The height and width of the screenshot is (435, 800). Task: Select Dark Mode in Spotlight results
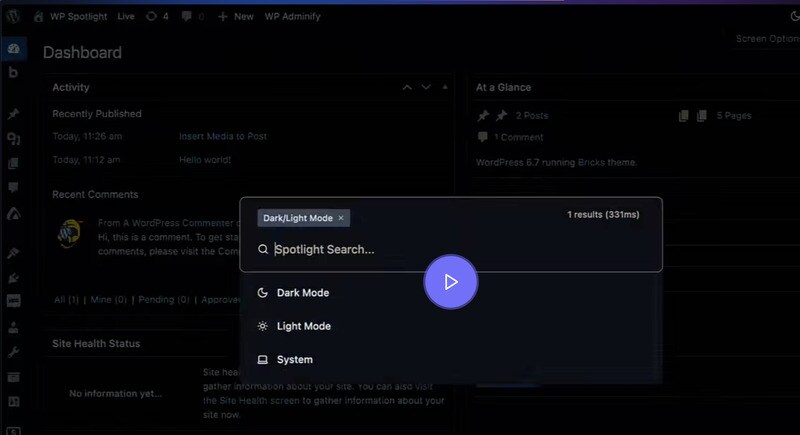(x=302, y=293)
